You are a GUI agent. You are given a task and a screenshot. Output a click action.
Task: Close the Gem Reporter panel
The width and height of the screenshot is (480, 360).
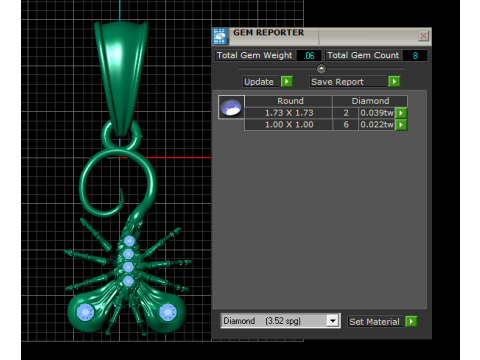tap(423, 36)
